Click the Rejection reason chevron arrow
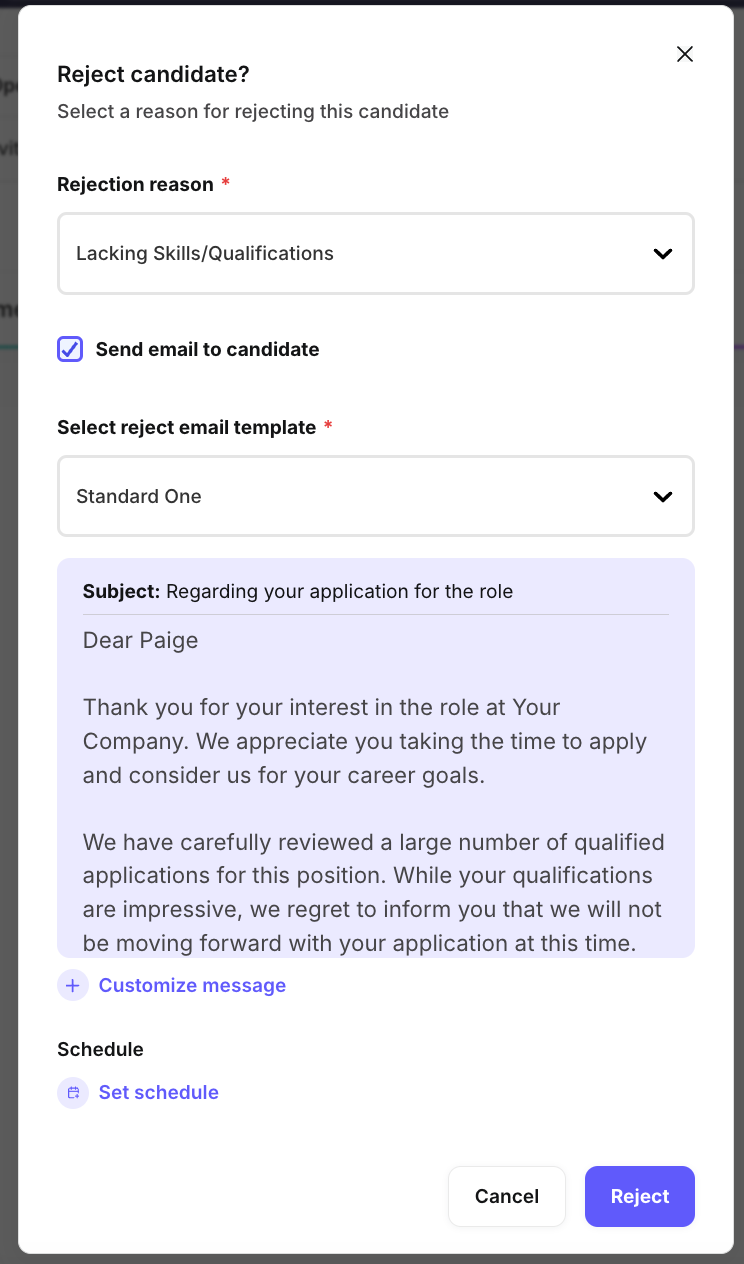This screenshot has width=744, height=1264. (x=663, y=254)
